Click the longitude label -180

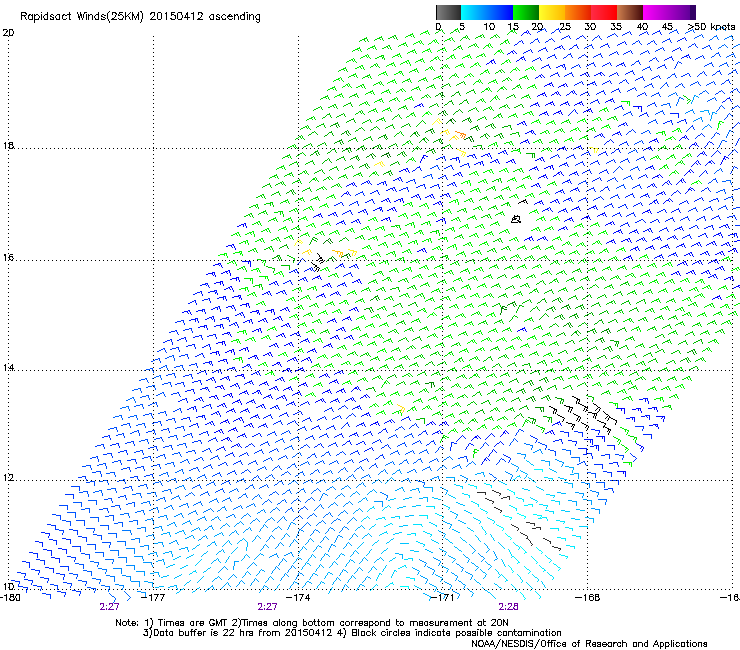coord(10,598)
